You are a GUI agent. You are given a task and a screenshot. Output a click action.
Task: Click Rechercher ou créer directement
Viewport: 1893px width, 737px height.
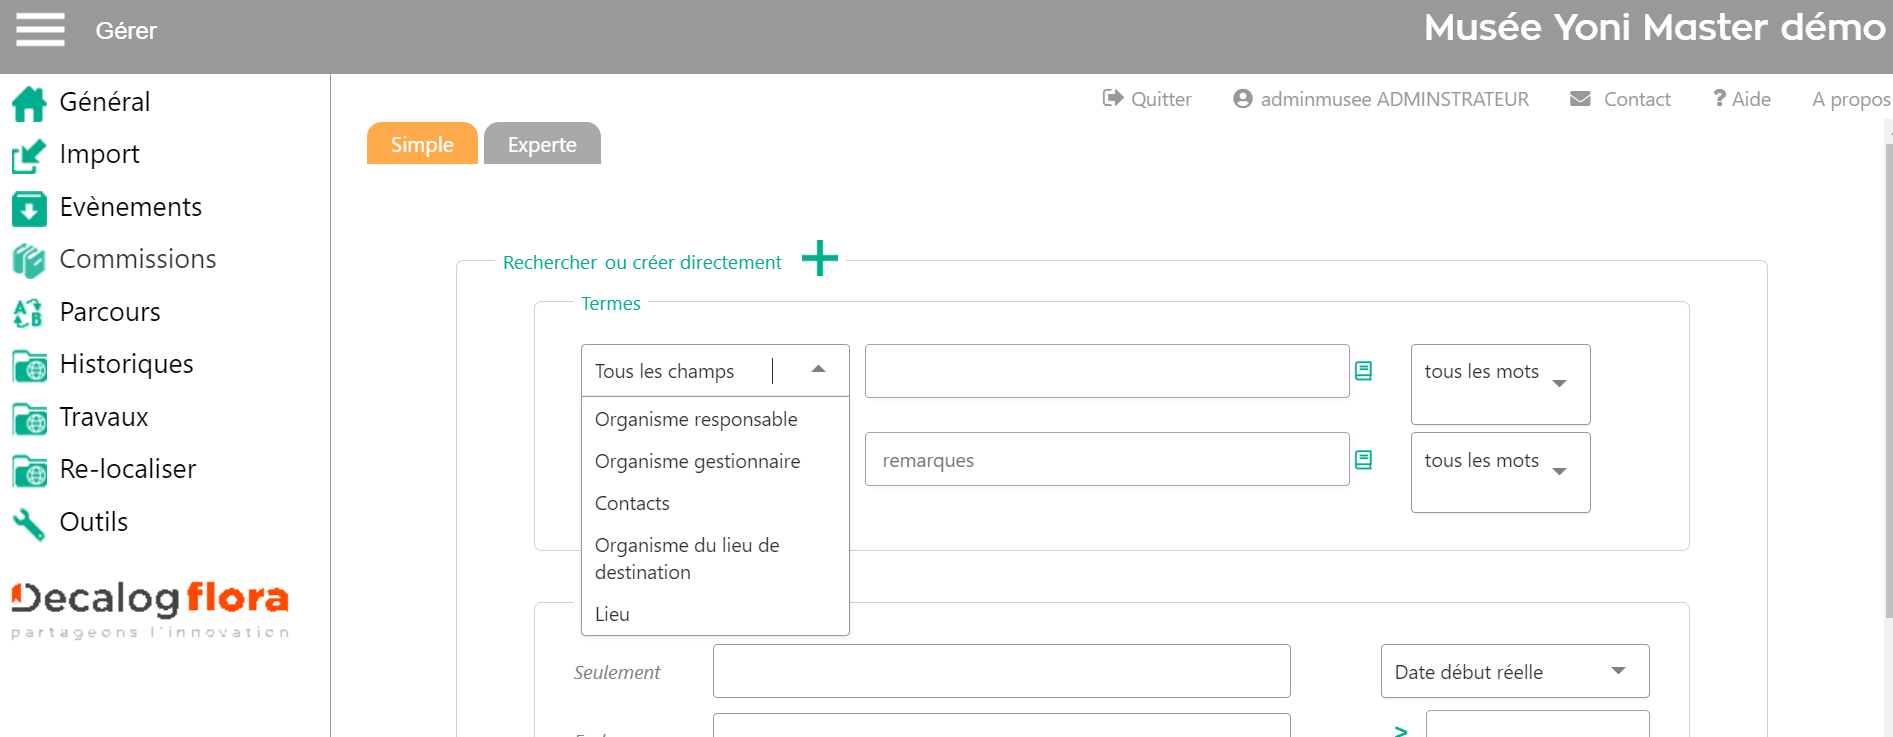click(642, 262)
